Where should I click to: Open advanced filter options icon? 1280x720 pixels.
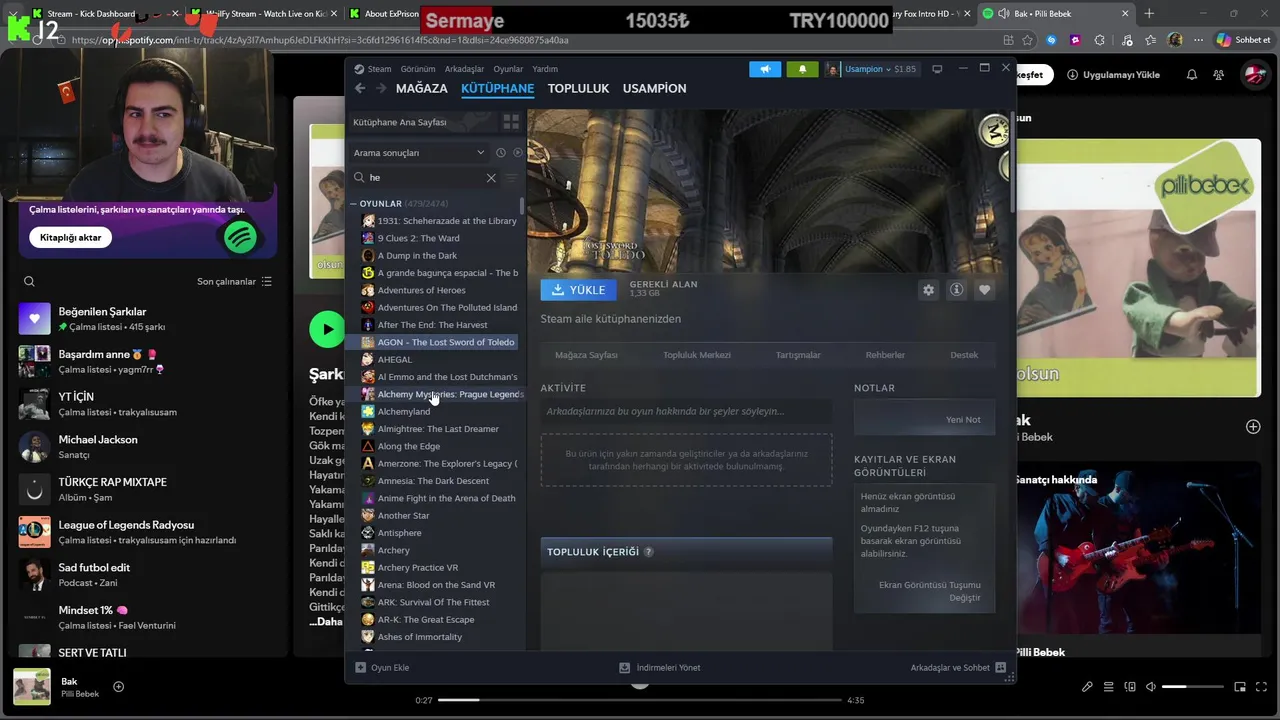tap(511, 177)
